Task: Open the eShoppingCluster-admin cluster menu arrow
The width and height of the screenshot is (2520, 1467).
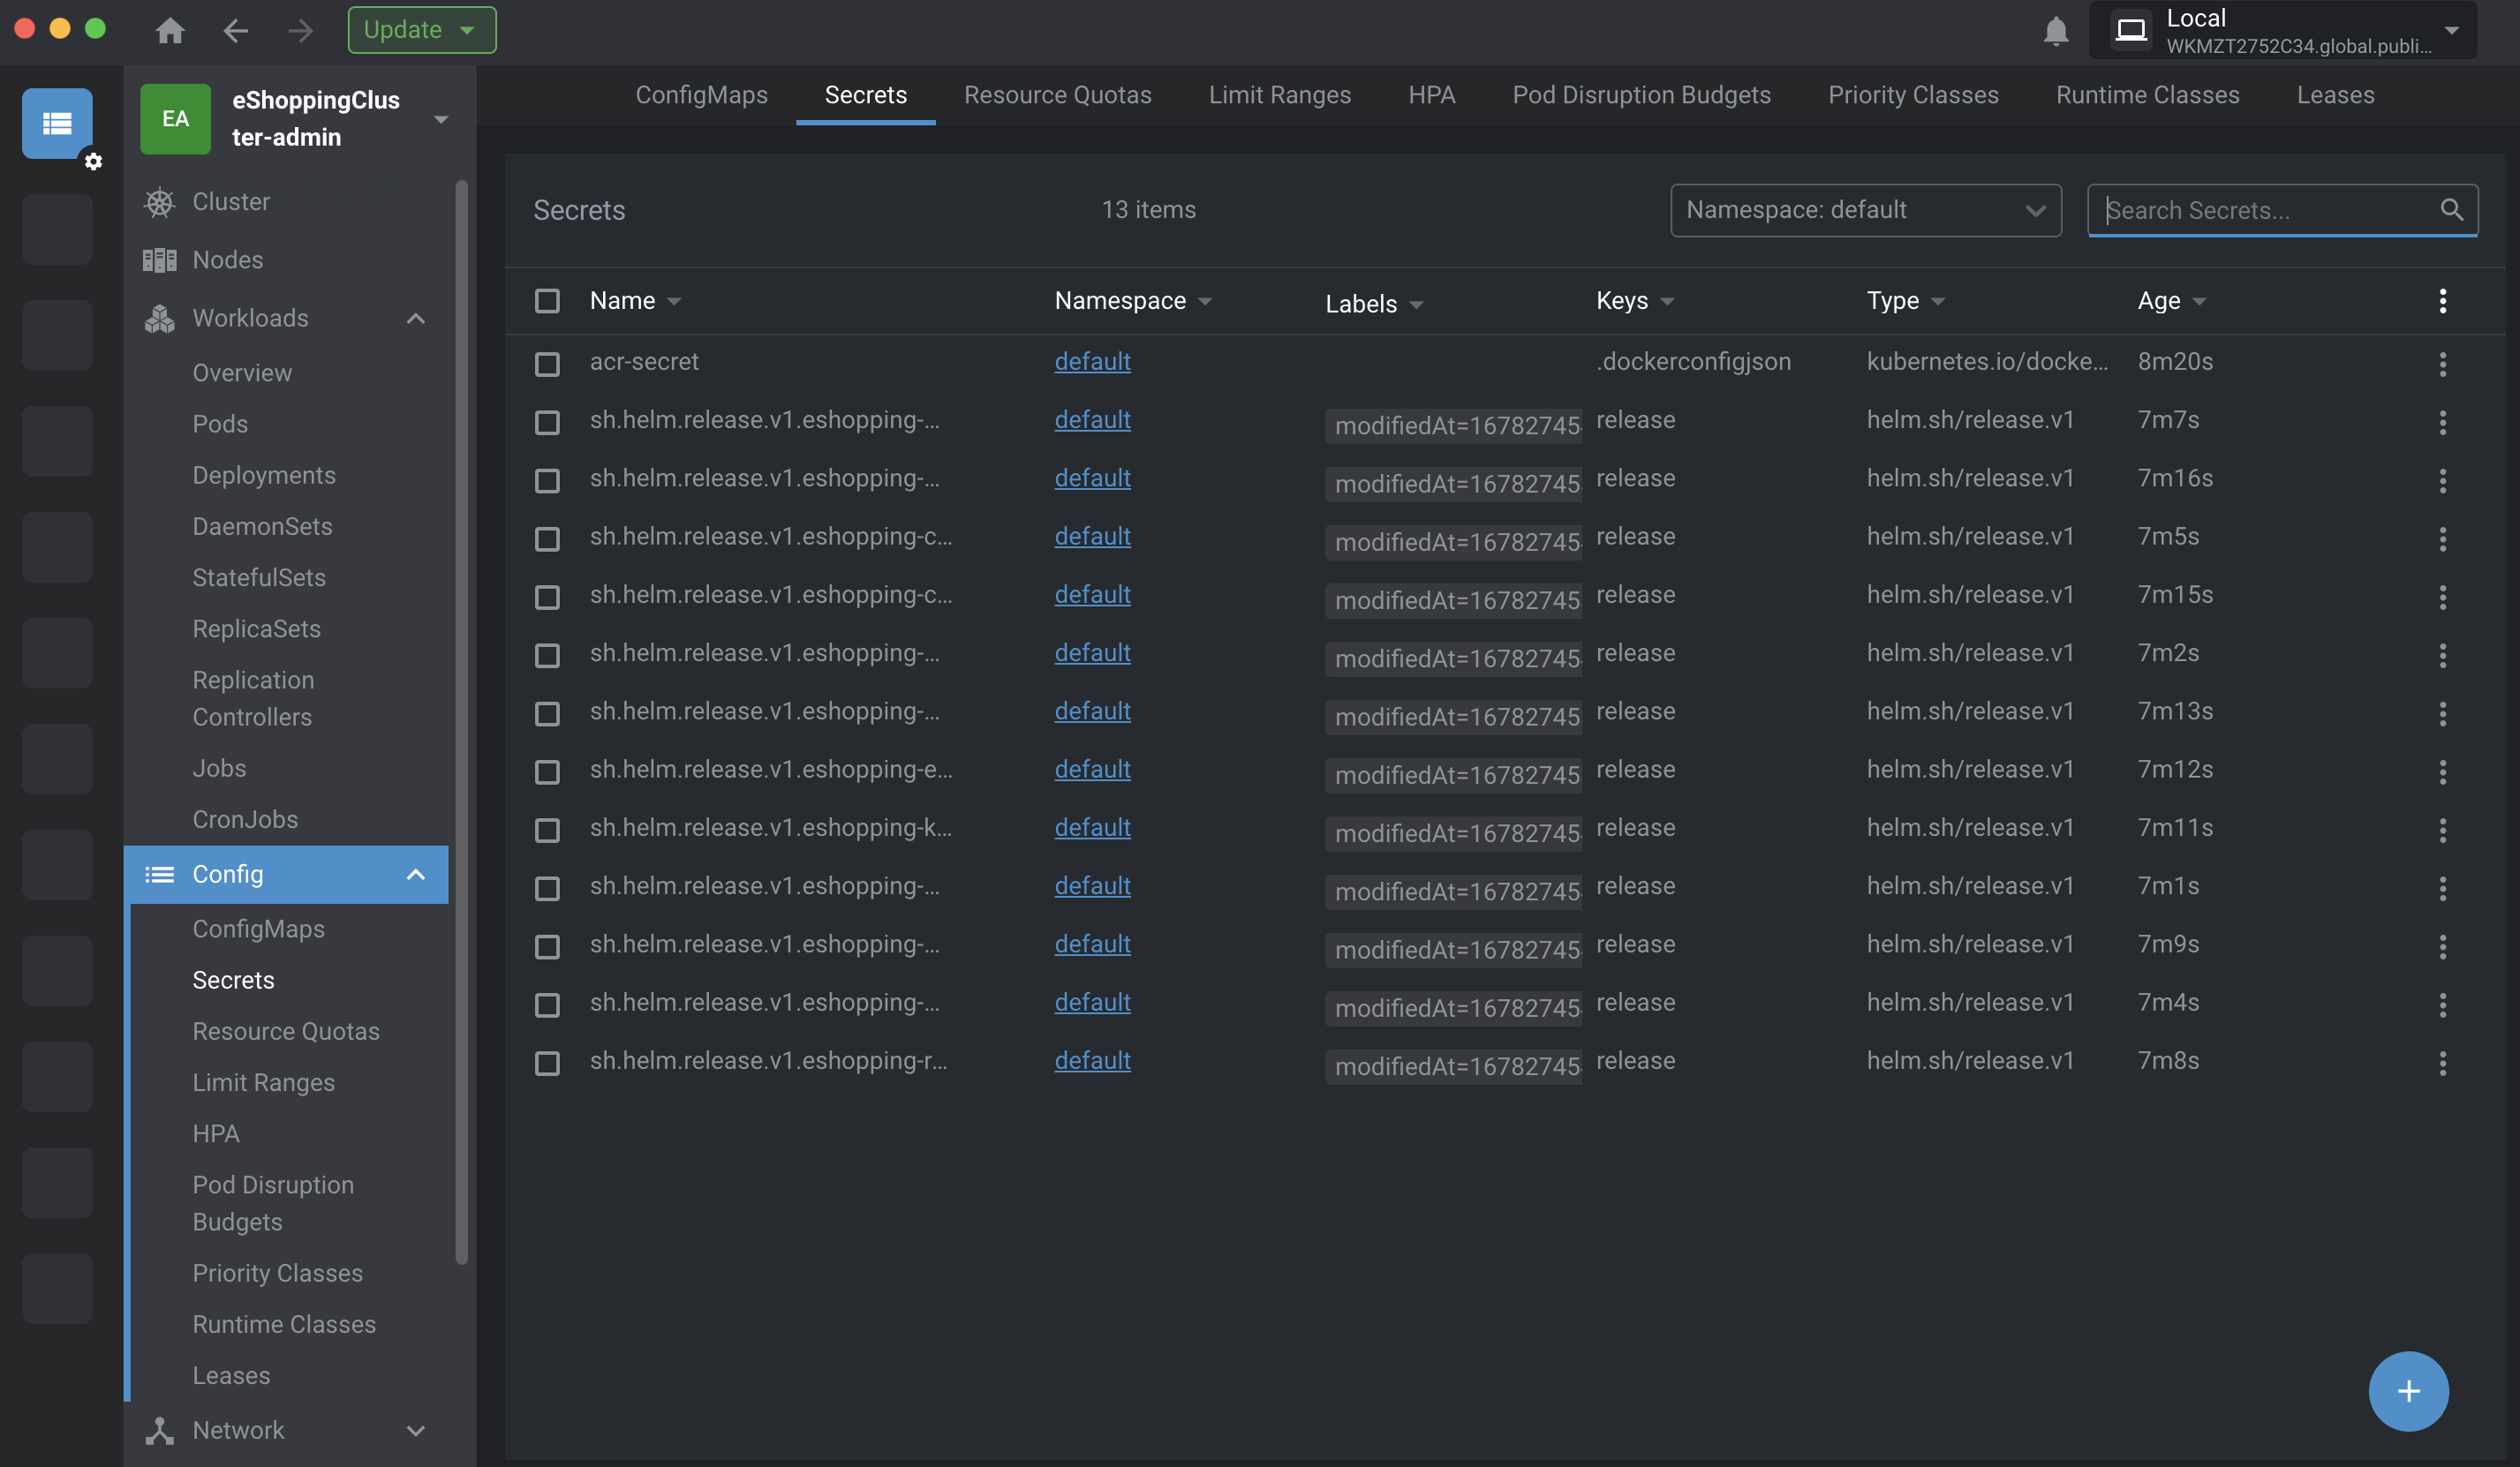Action: pyautogui.click(x=441, y=119)
